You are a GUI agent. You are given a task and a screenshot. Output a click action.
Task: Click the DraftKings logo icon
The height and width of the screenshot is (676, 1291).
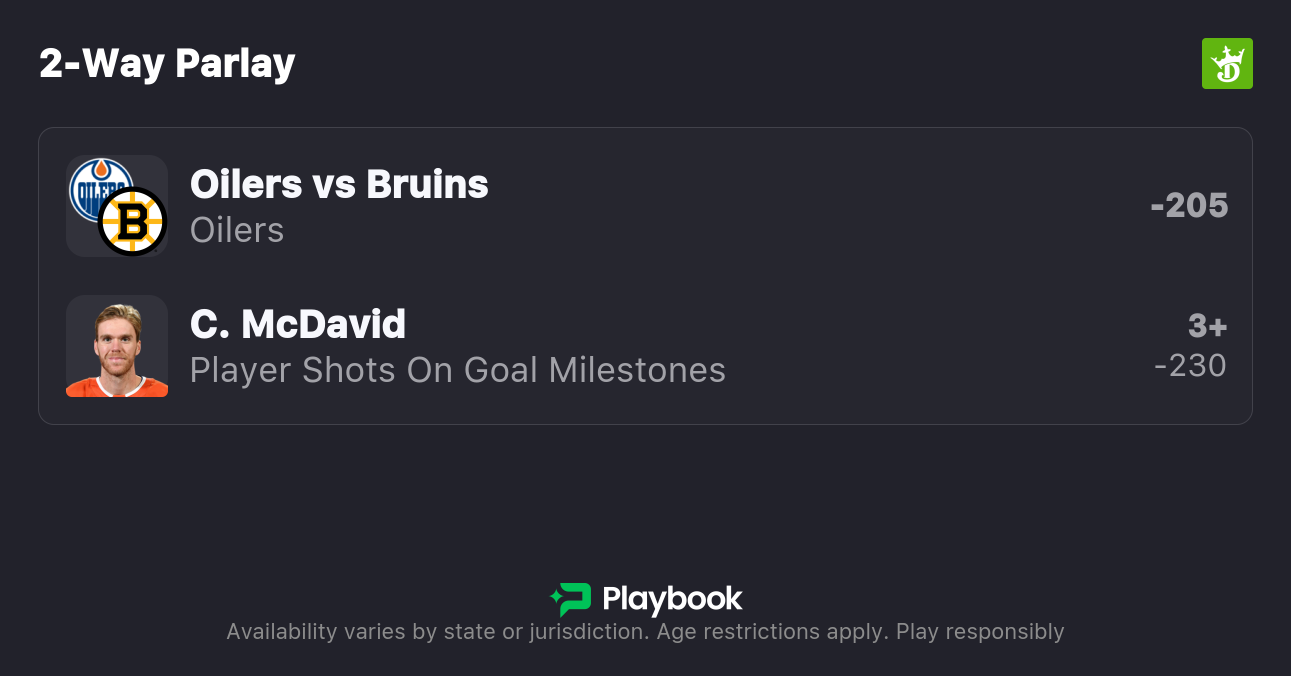click(1227, 64)
